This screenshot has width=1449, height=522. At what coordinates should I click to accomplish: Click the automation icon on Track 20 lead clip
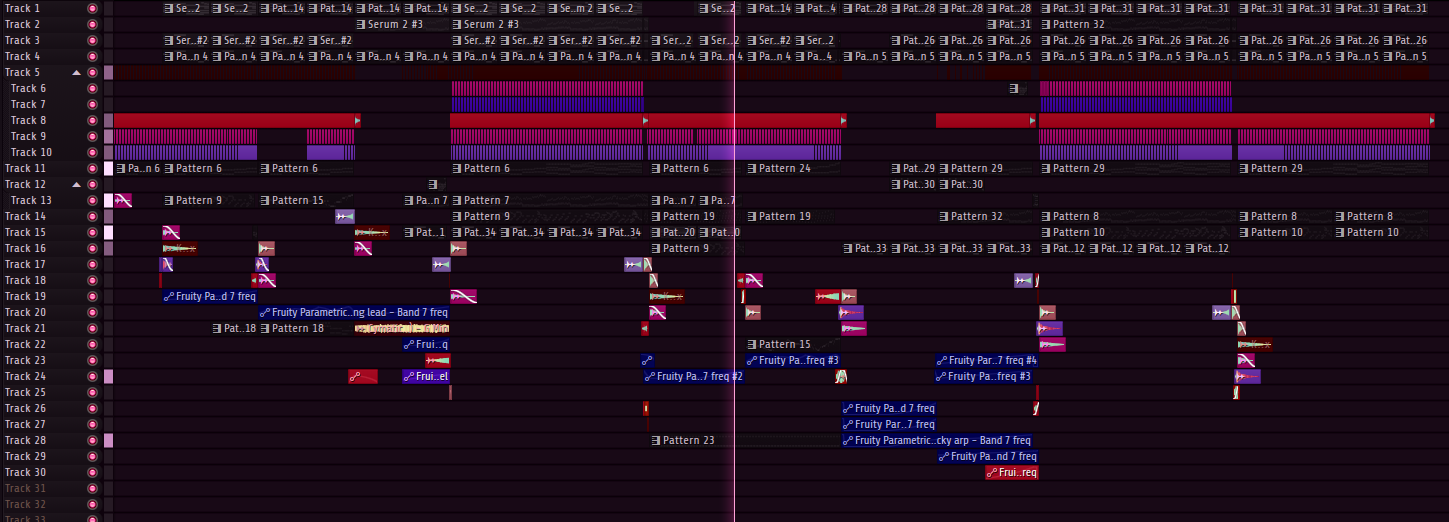click(265, 312)
